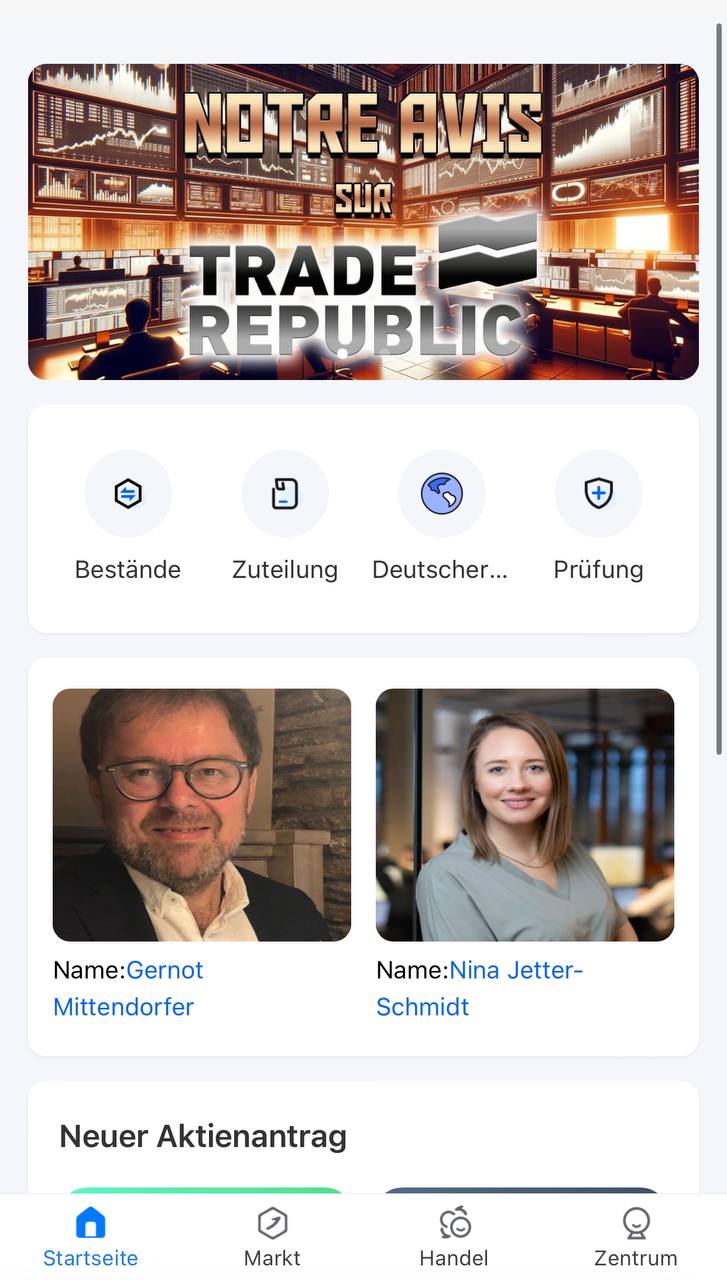Open the Prüfung shield icon
This screenshot has height=1280, width=727.
coord(598,494)
